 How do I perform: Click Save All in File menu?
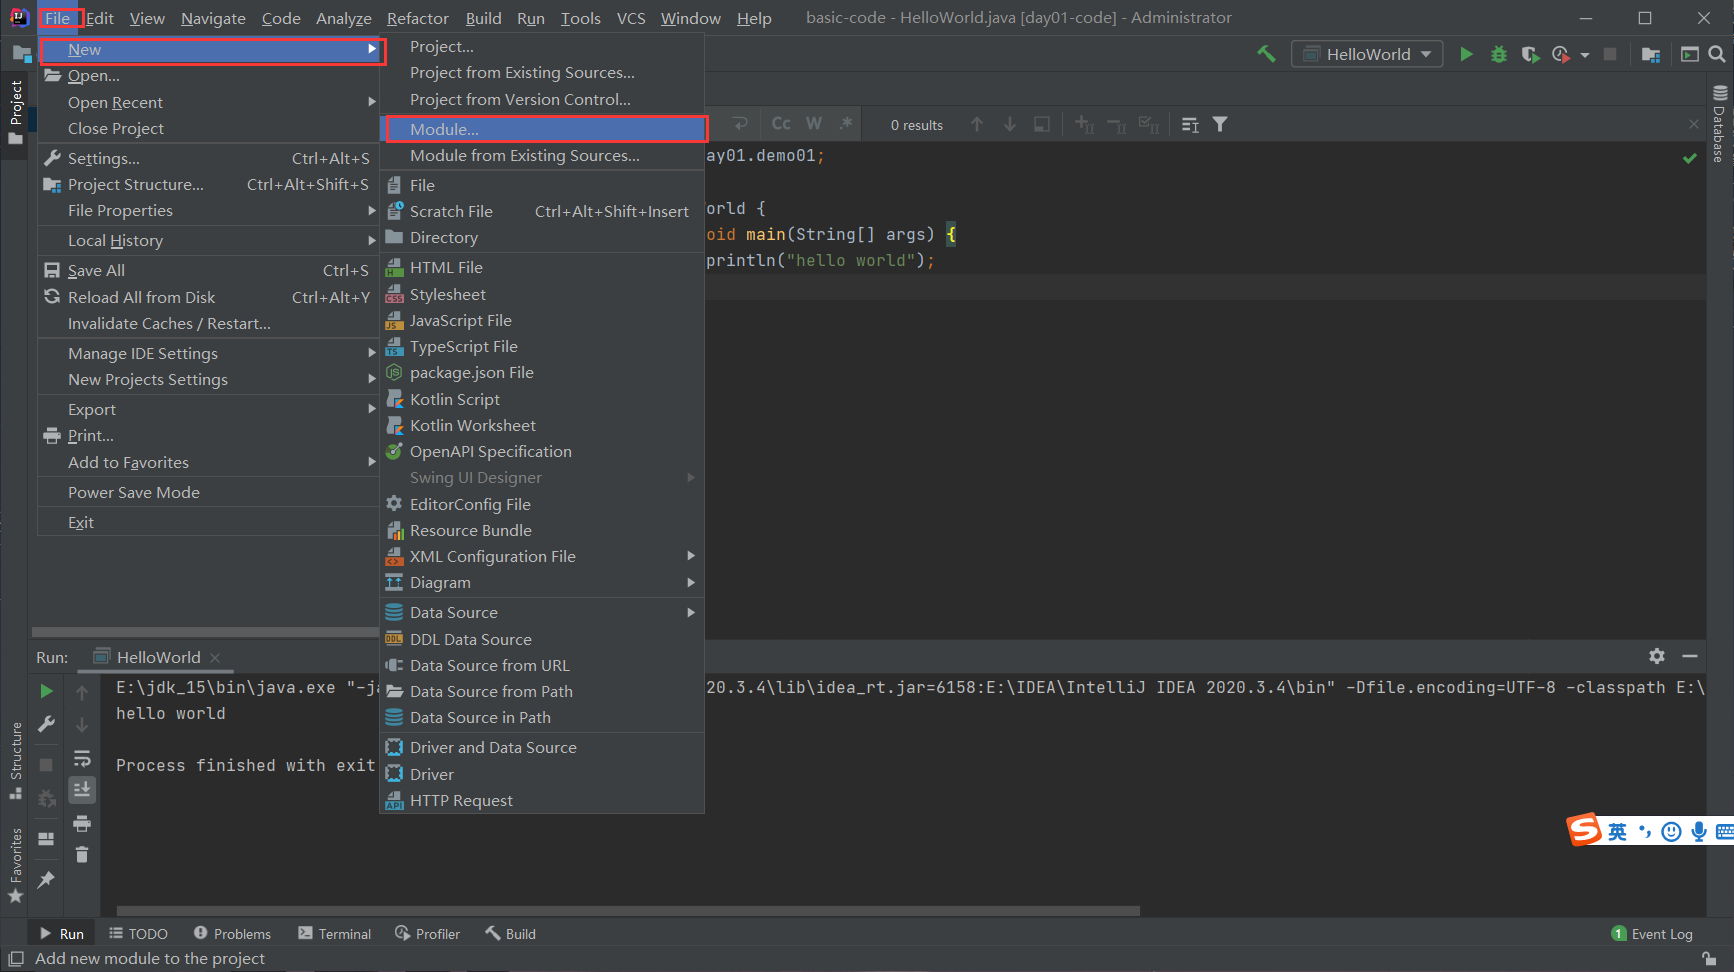click(x=208, y=270)
